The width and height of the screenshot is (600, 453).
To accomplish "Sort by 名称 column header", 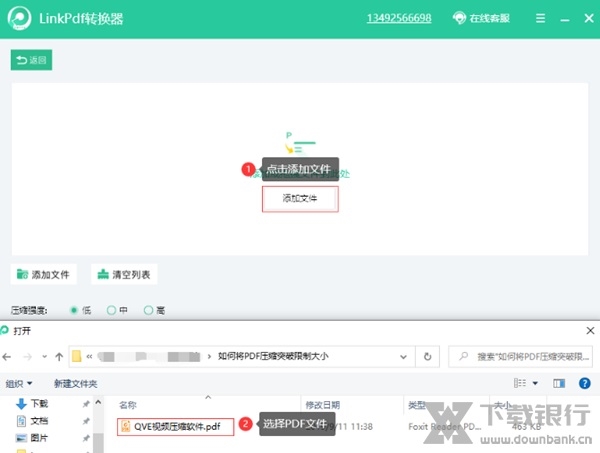I will pos(128,405).
